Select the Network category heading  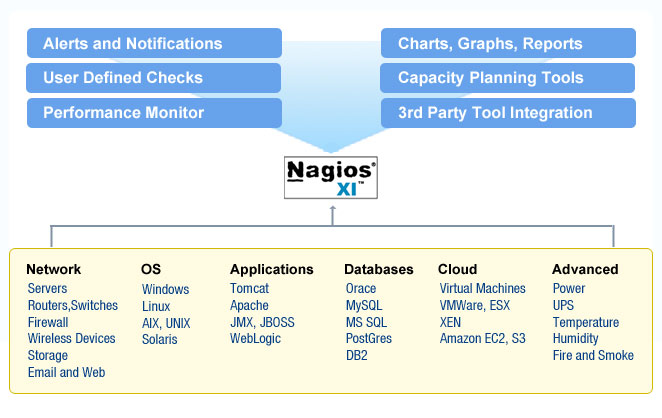pos(53,269)
